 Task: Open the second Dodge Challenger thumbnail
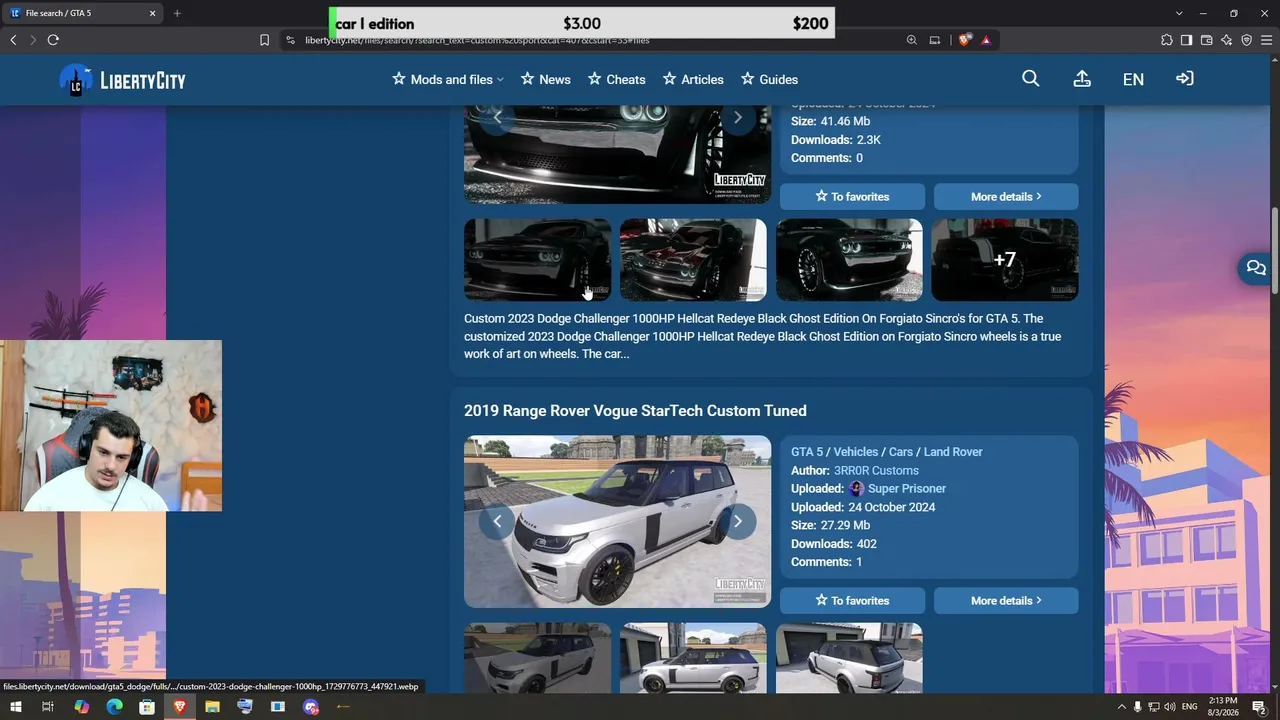(x=693, y=260)
